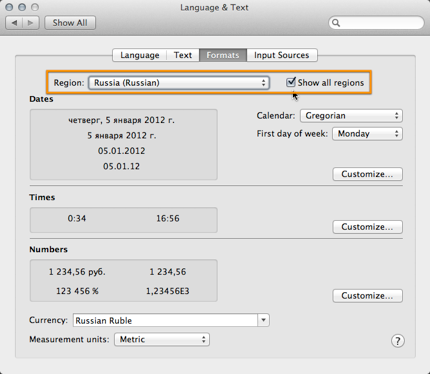Click the full date 'четверг, 5 января 2012 г.'

[x=121, y=120]
